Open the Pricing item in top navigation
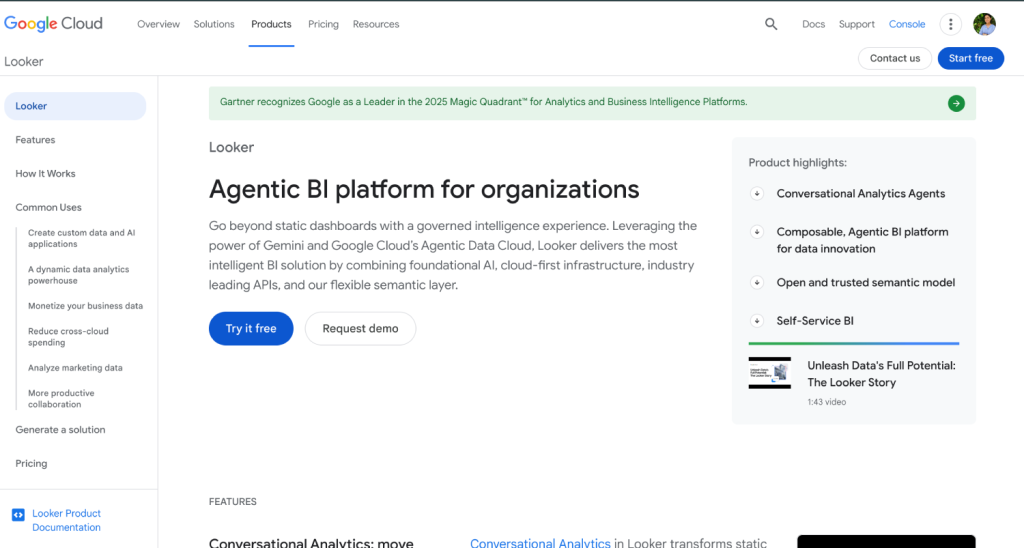This screenshot has width=1024, height=548. coord(323,24)
